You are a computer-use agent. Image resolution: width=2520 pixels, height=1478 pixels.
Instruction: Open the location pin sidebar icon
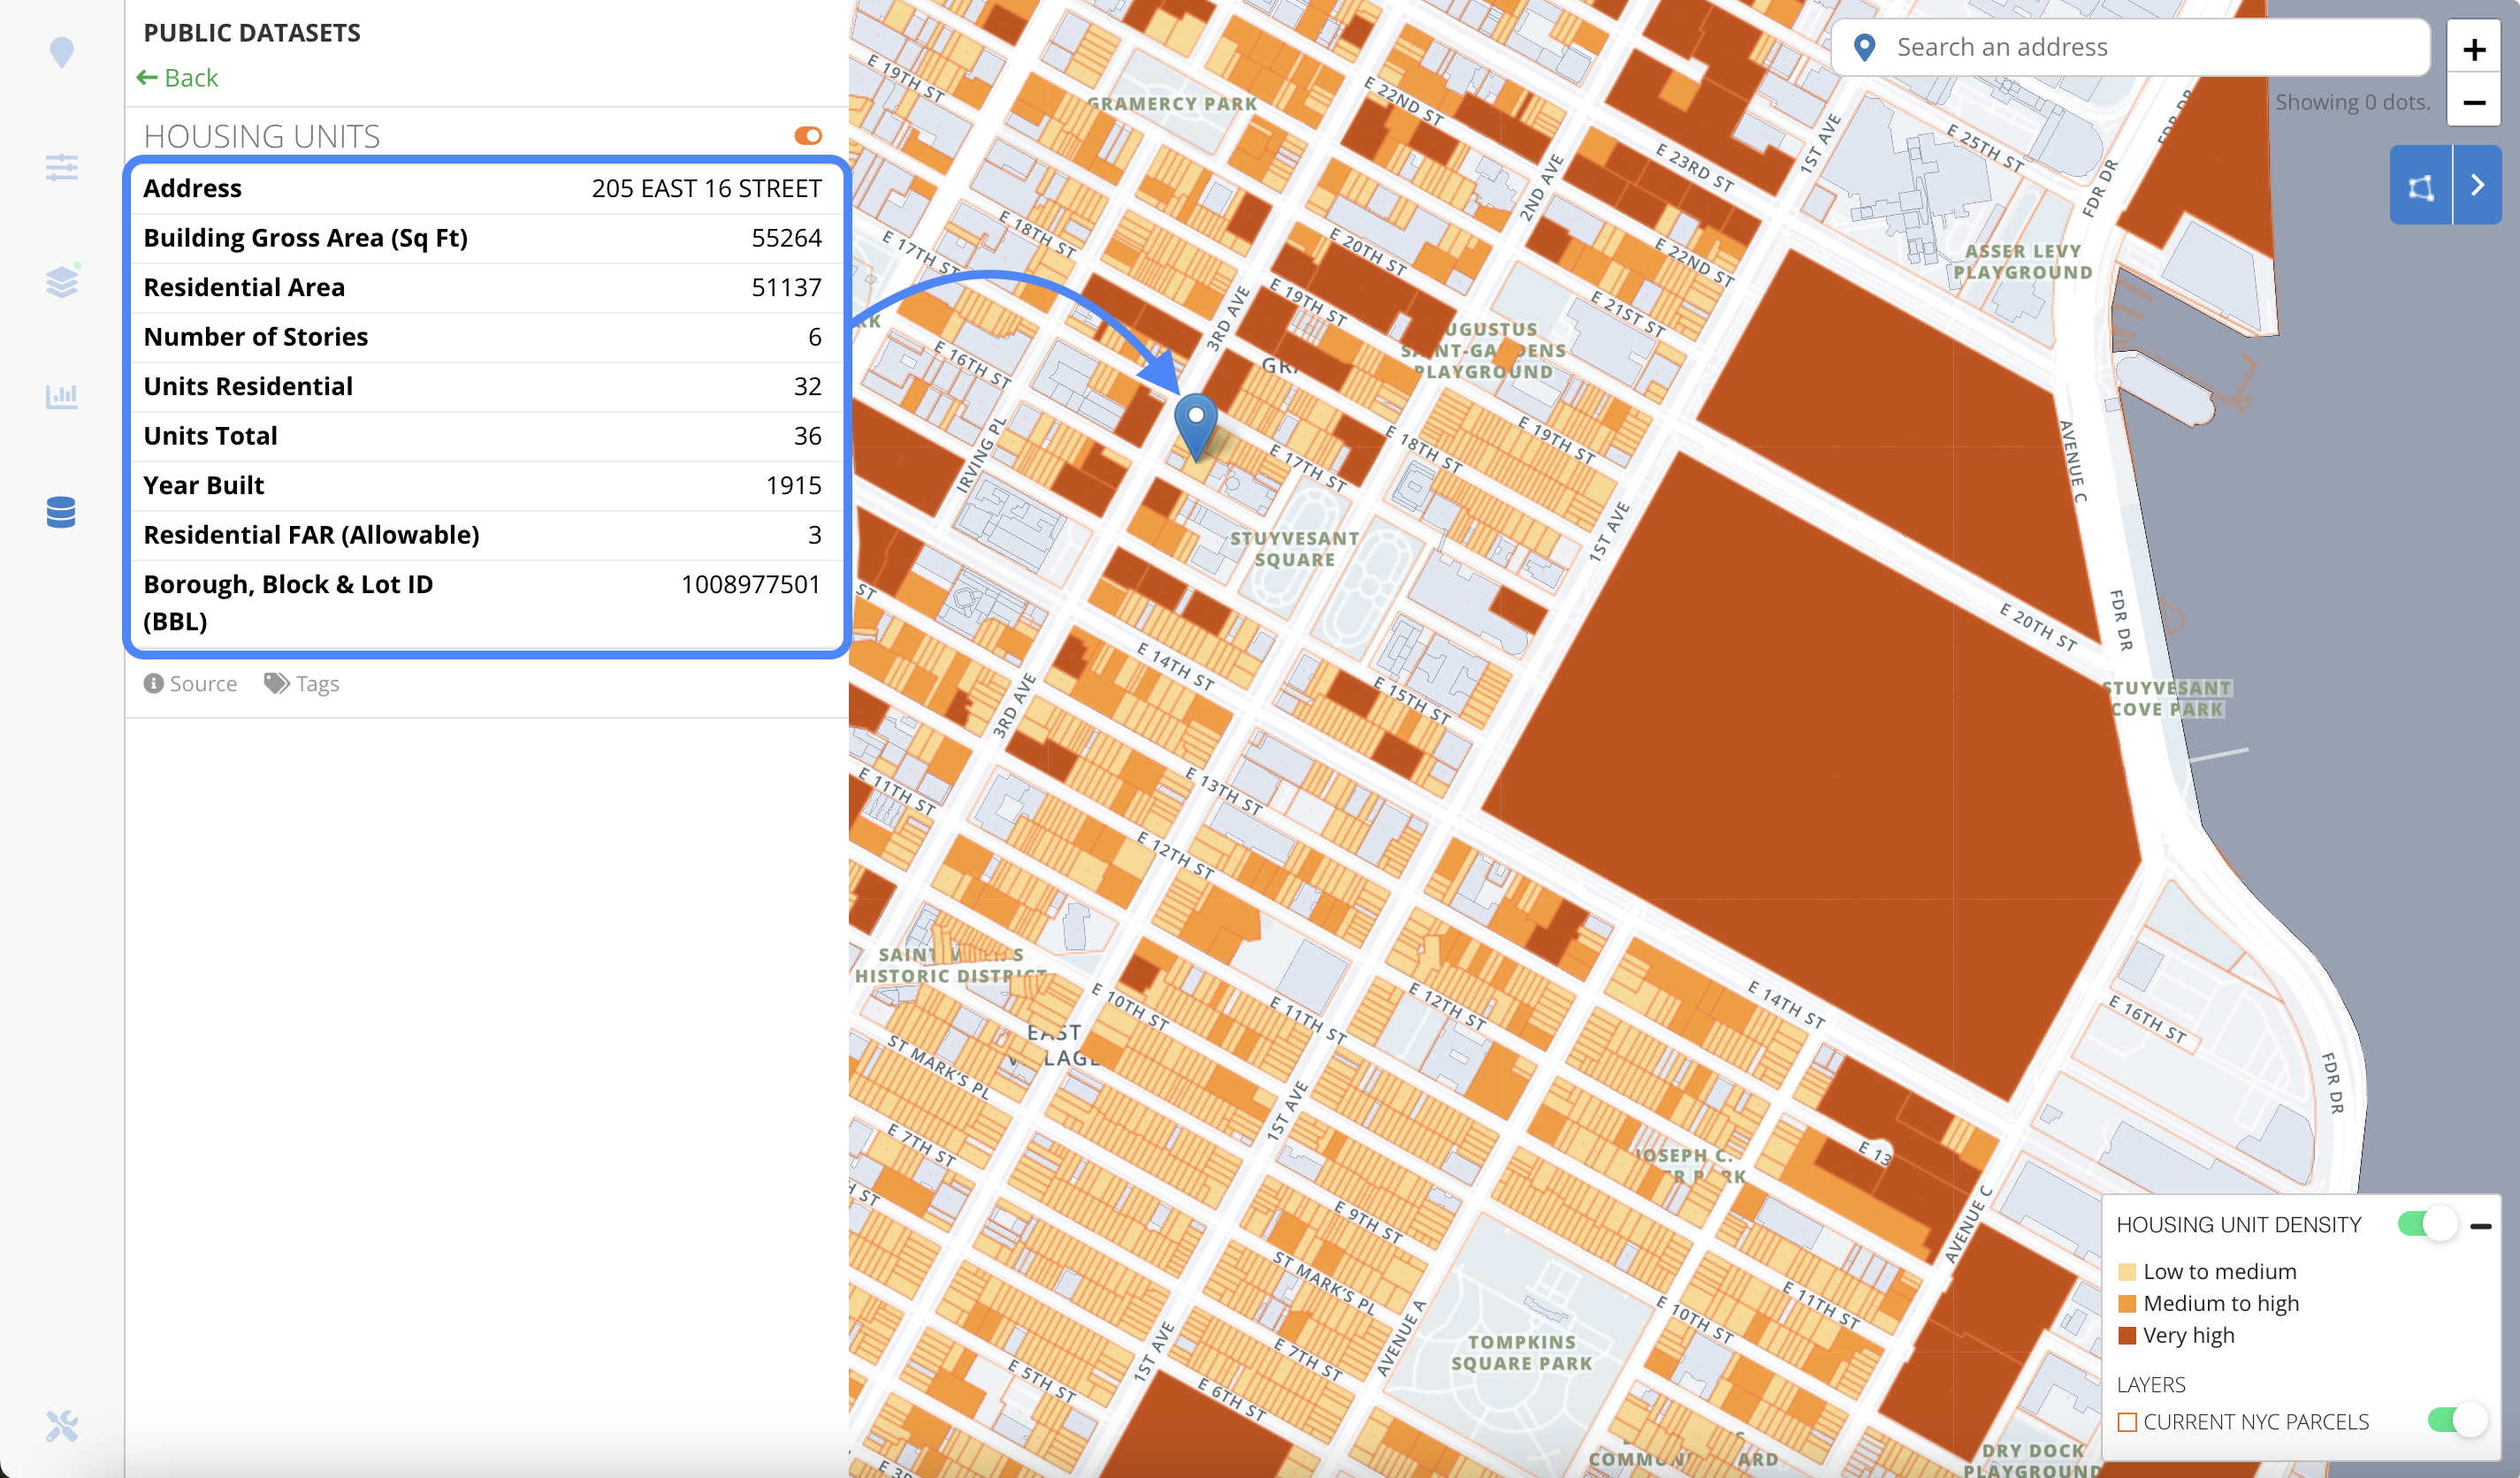click(61, 52)
